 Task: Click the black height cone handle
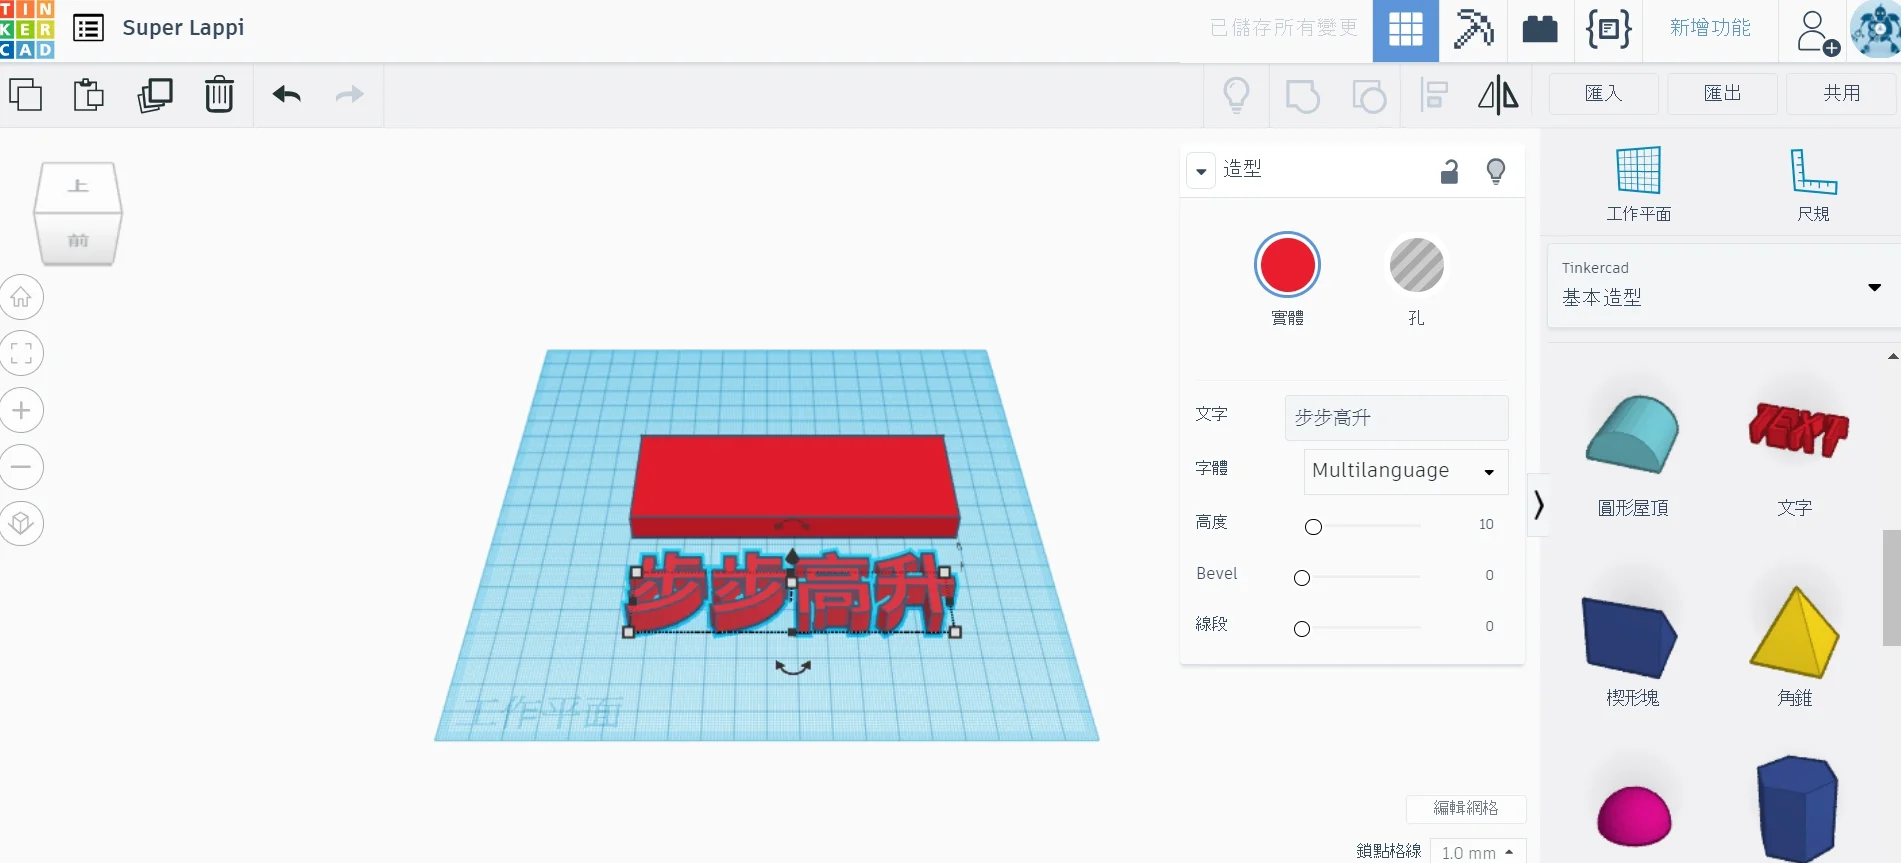pos(792,557)
